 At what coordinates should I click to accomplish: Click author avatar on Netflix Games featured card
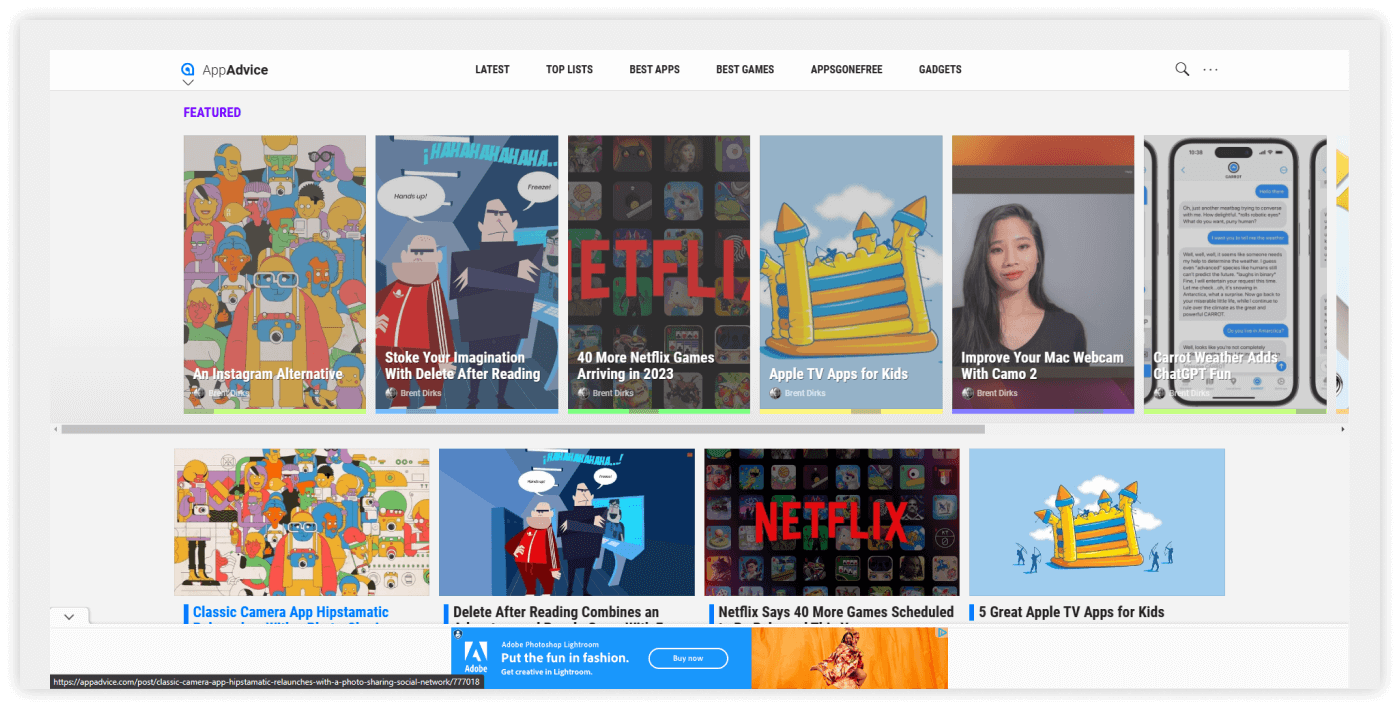tap(583, 393)
